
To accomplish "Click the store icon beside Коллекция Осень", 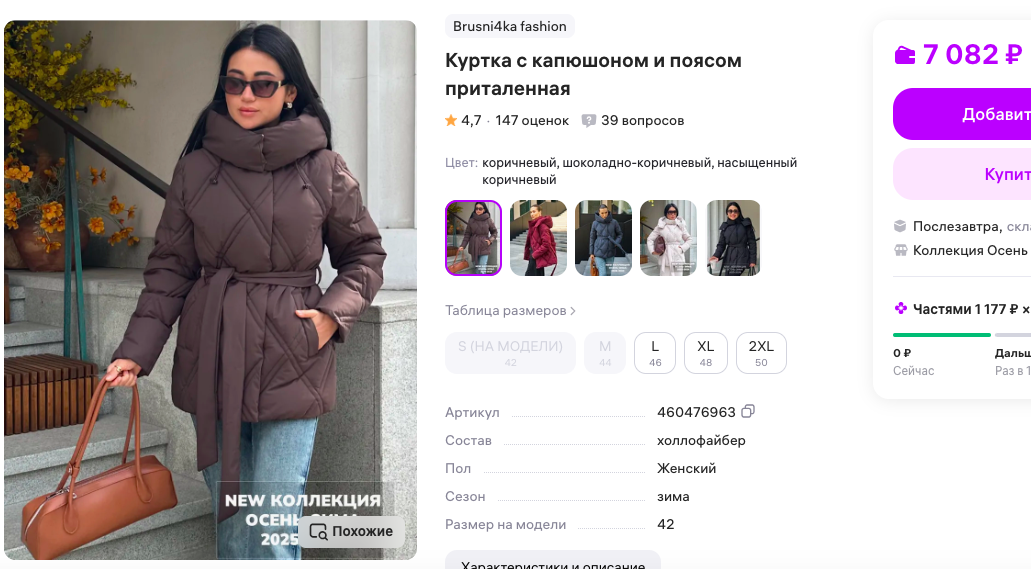I will pyautogui.click(x=900, y=251).
